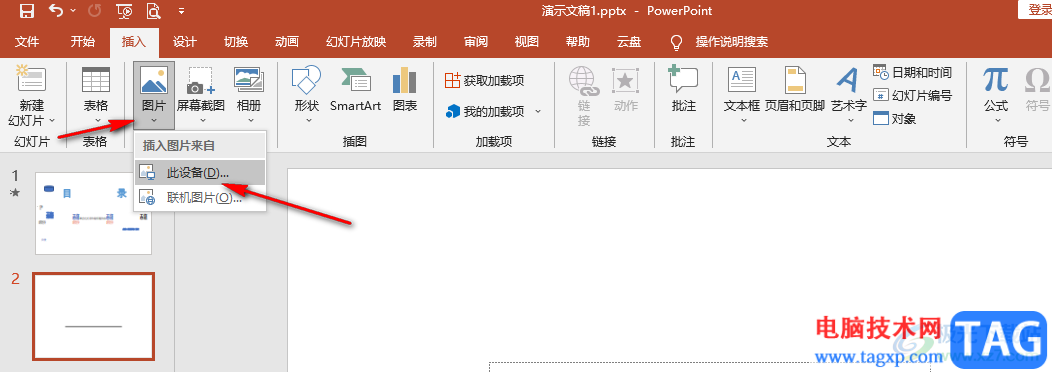Select the 插入 ribbon tab
Viewport: 1052px width, 372px height.
click(134, 42)
